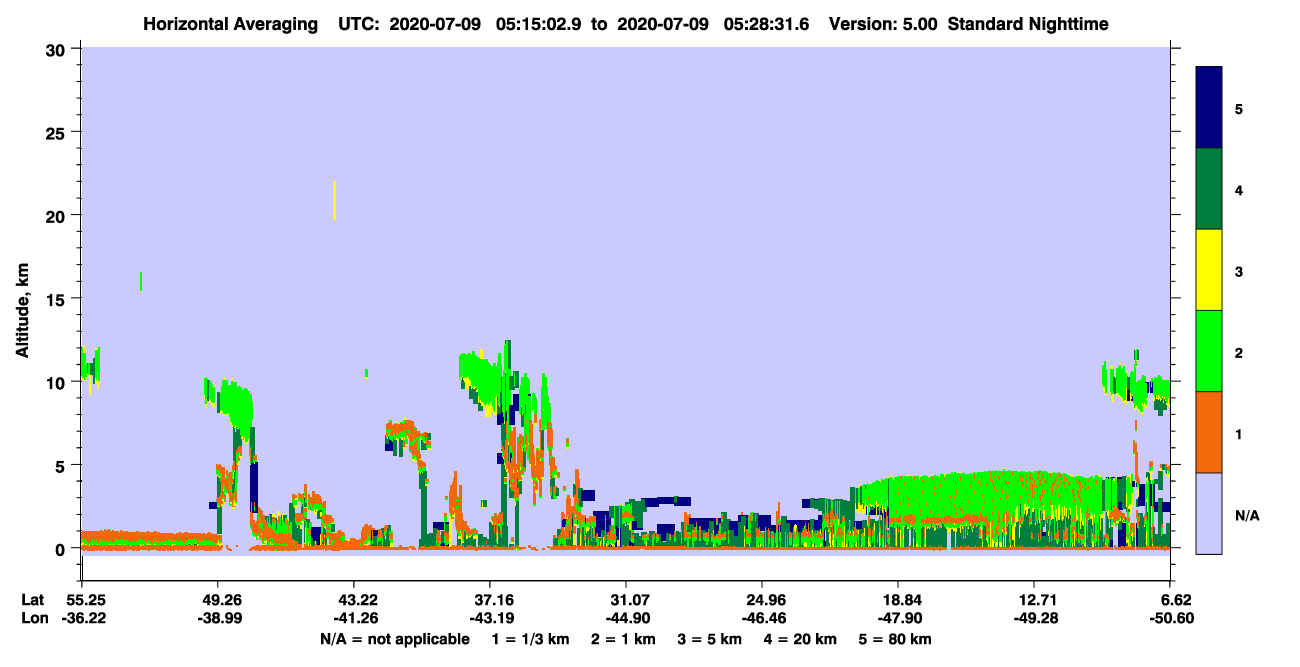Click the longitude value -50.60
This screenshot has width=1300, height=667.
pyautogui.click(x=1170, y=618)
